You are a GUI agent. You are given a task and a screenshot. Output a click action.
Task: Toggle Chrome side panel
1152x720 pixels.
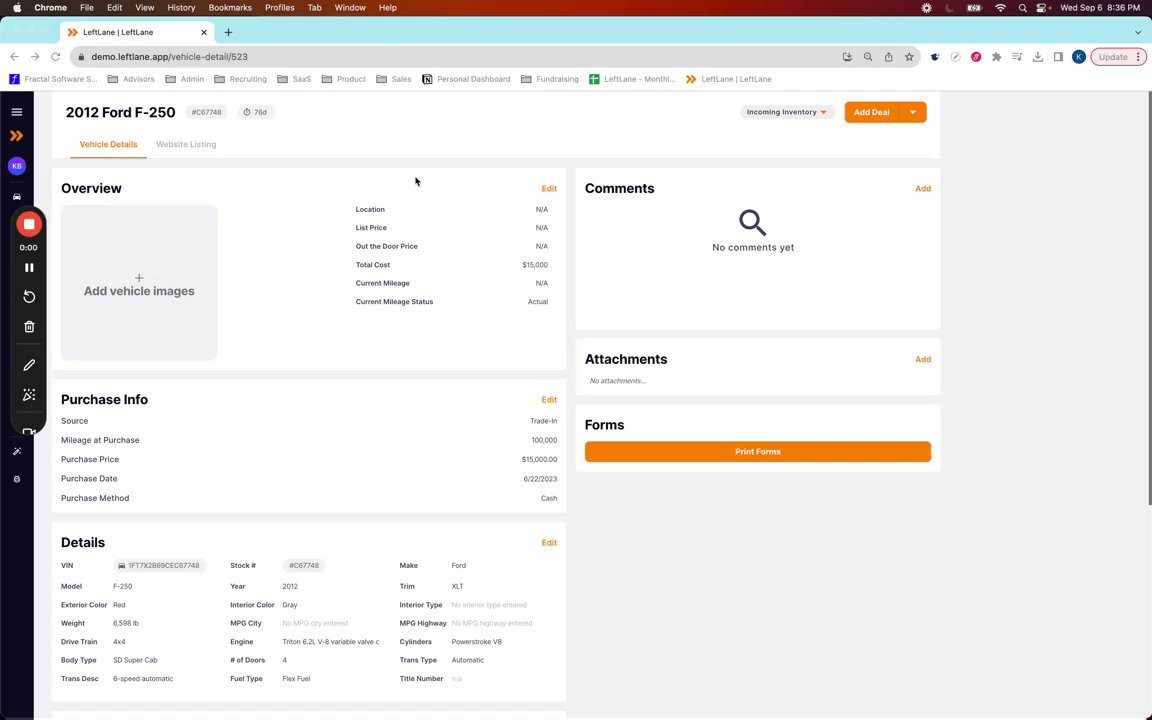click(x=1059, y=57)
